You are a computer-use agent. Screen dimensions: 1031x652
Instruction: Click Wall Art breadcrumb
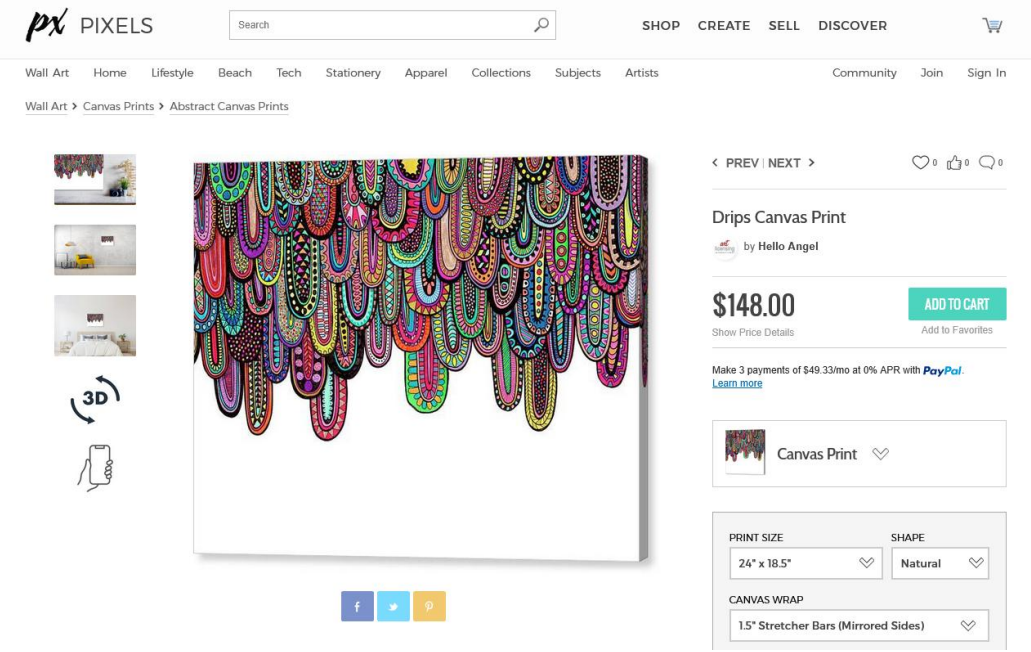46,106
